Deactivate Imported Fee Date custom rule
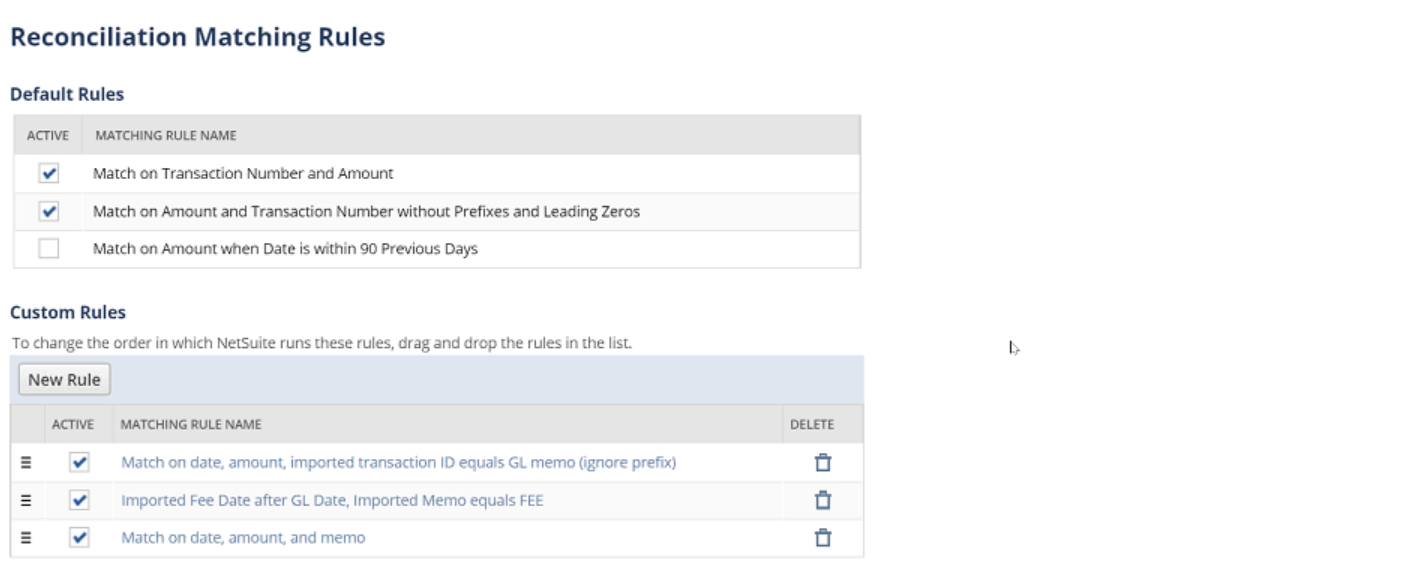The width and height of the screenshot is (1423, 588). coord(80,500)
